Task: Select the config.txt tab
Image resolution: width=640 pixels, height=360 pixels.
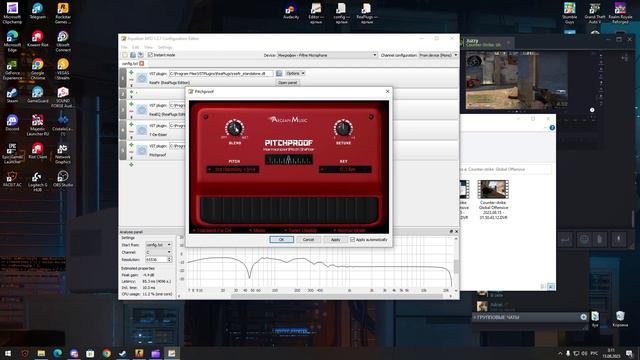Action: pos(130,64)
